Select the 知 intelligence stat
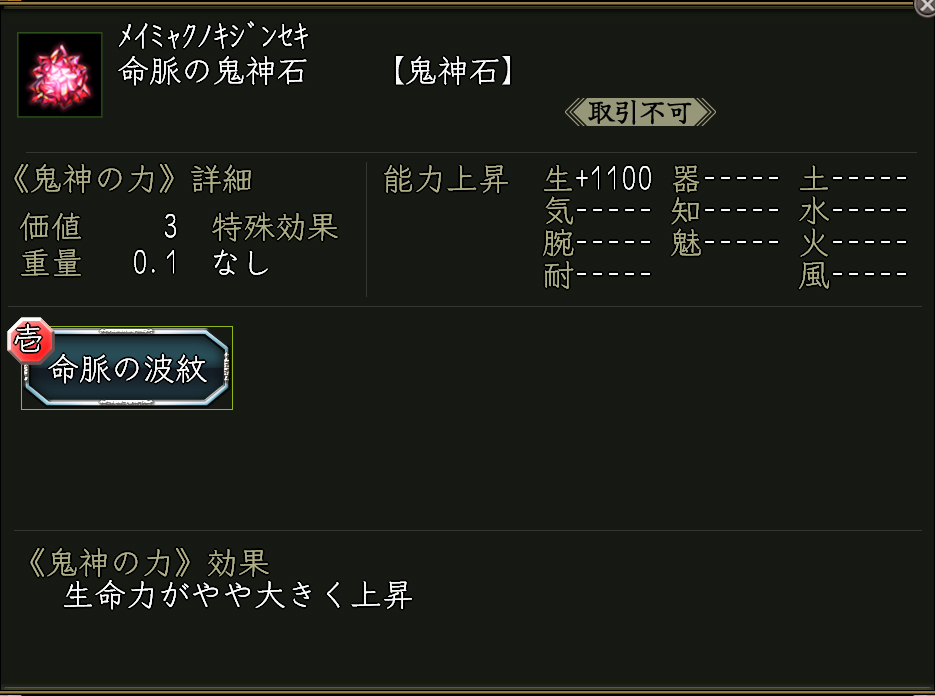The height and width of the screenshot is (696, 935). [x=727, y=212]
